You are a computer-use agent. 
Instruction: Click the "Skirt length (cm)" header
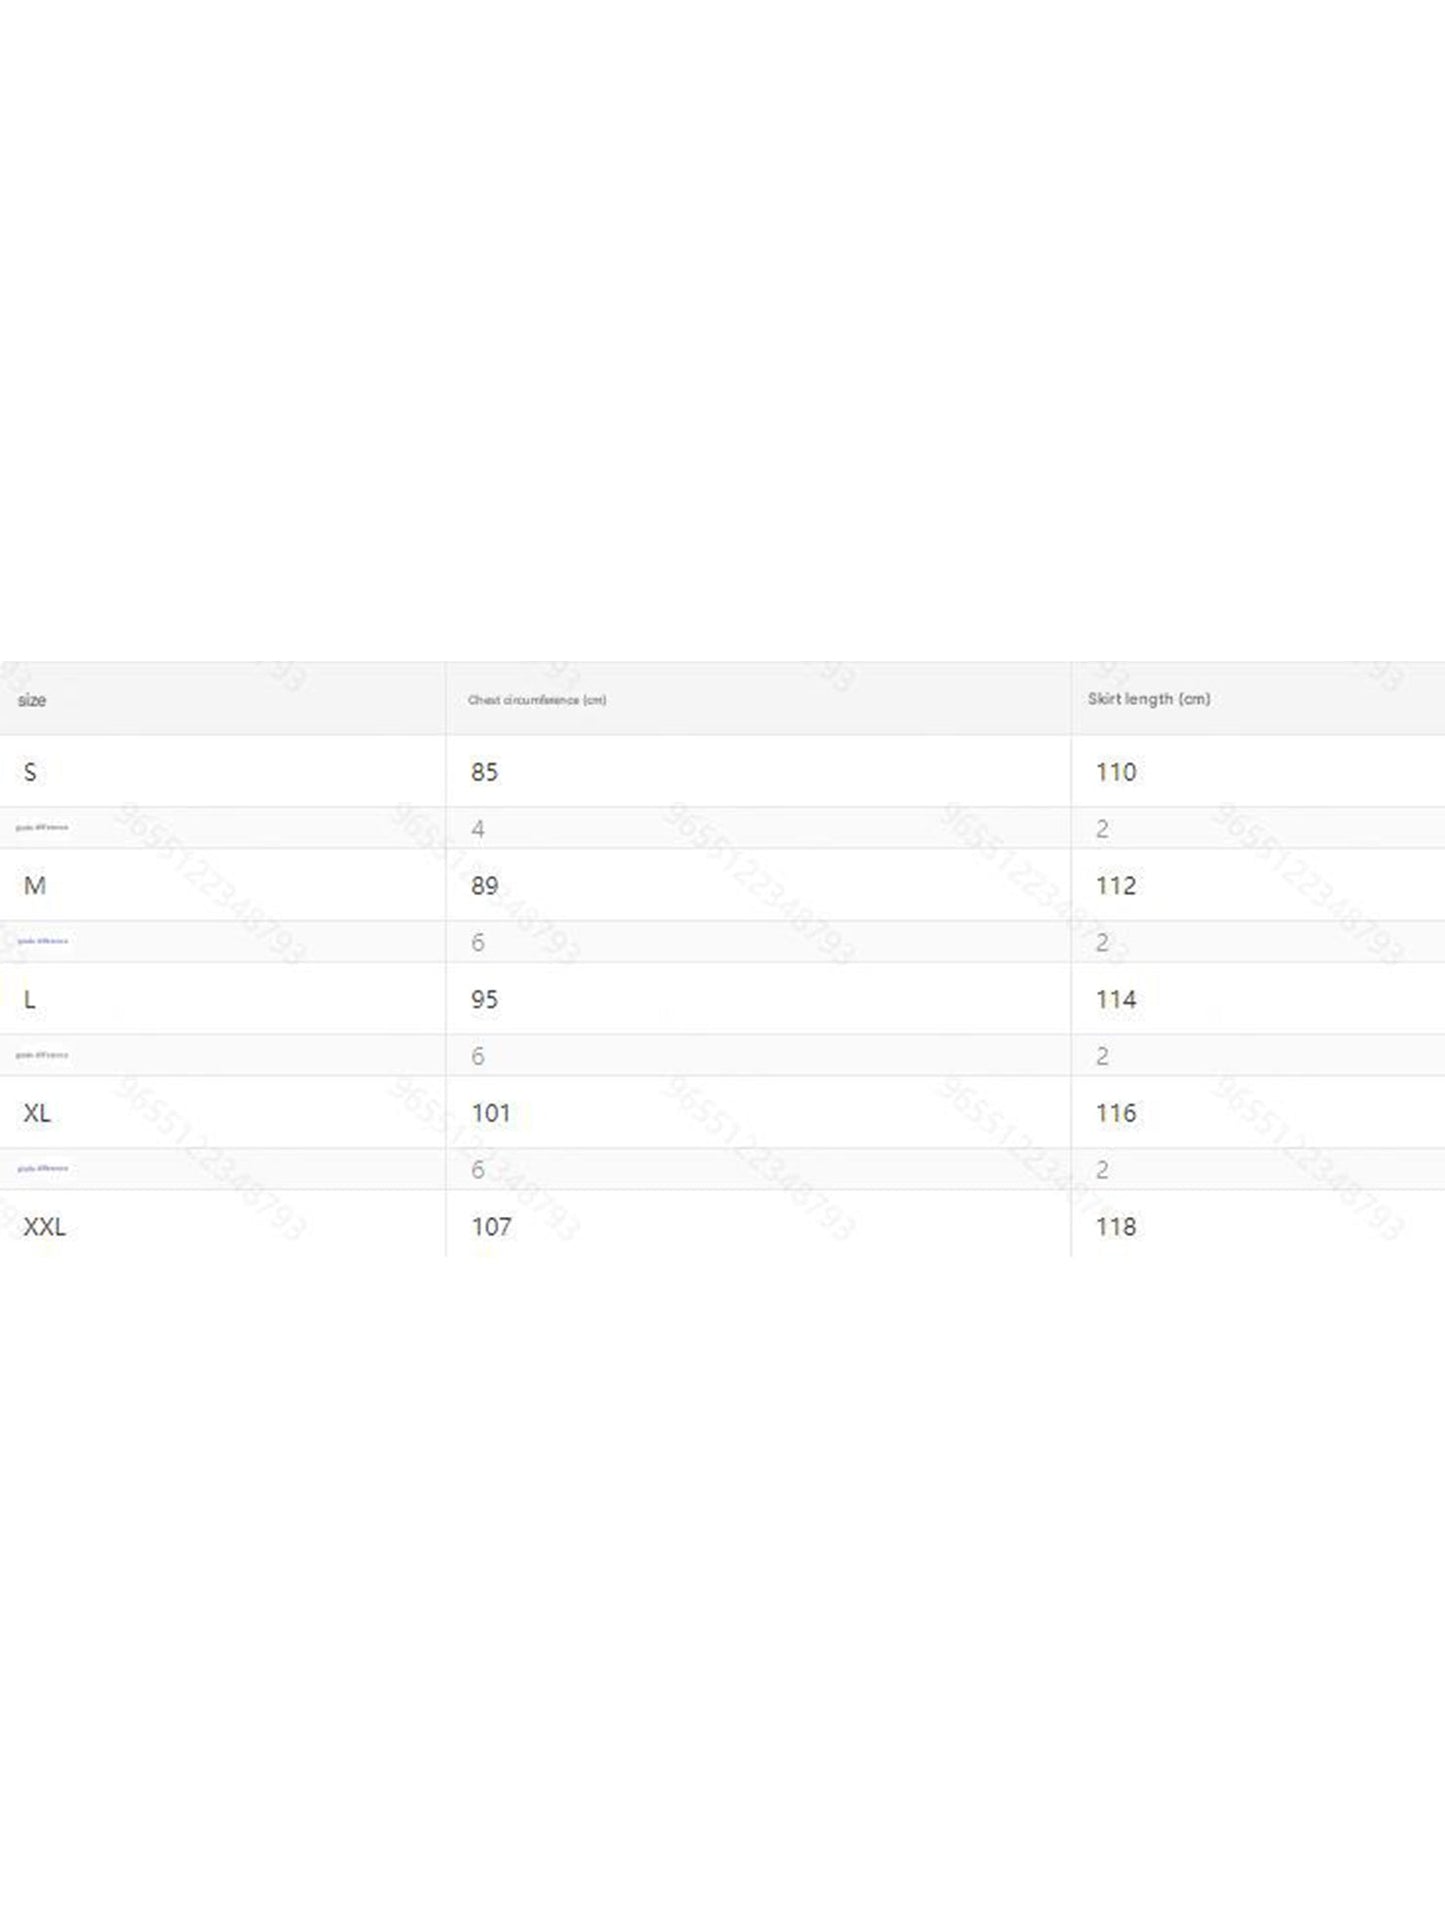coord(1149,699)
